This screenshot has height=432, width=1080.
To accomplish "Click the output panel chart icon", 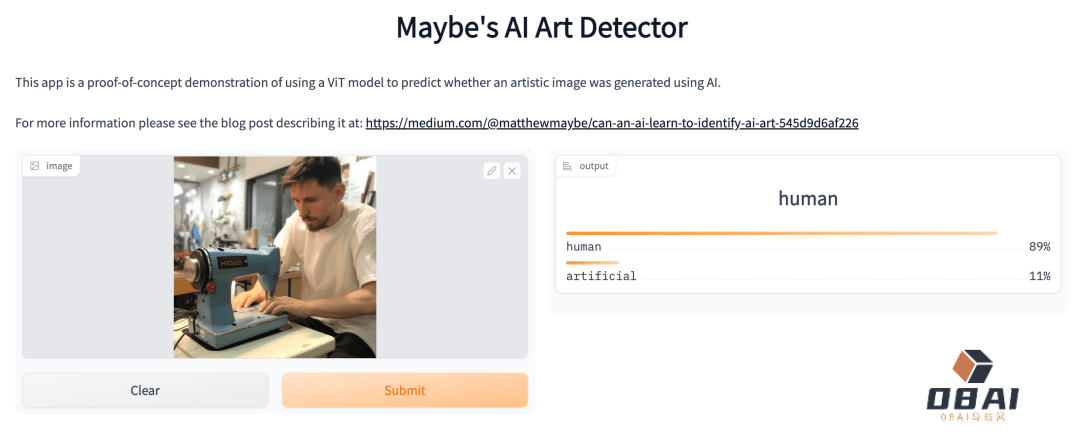I will pos(568,166).
